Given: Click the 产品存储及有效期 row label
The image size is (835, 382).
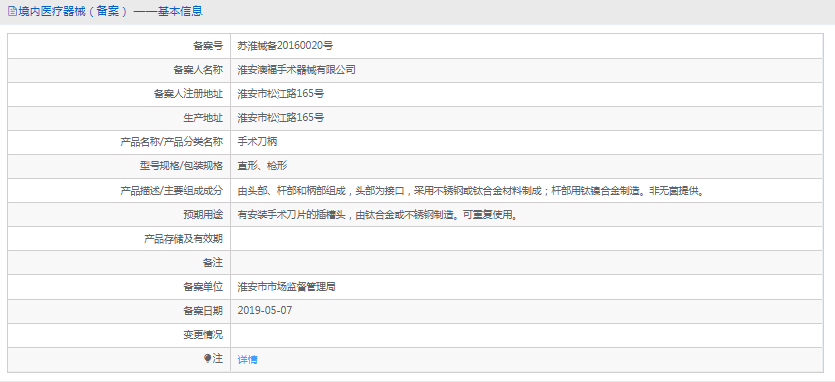Looking at the screenshot, I should coord(184,239).
